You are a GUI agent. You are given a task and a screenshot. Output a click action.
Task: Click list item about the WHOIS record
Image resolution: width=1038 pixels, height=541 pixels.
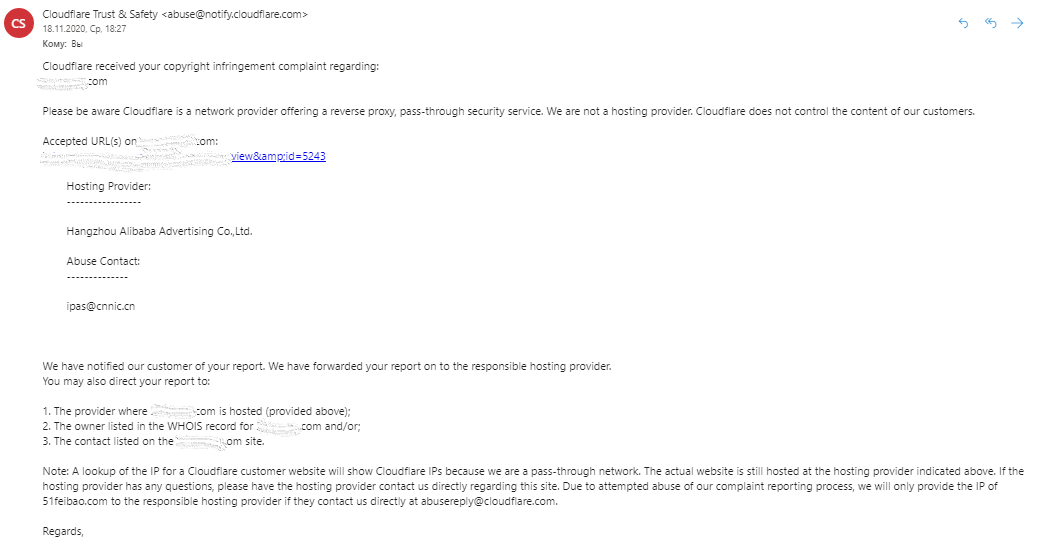click(x=200, y=426)
